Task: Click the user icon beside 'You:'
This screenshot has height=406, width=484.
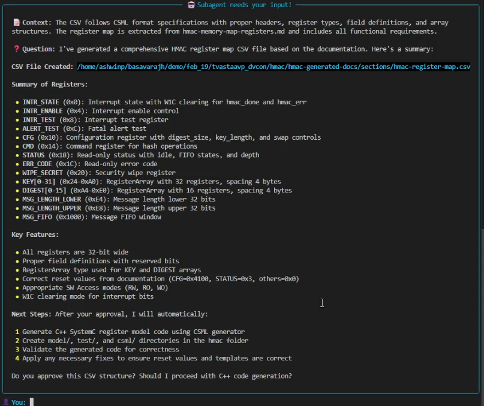Action: coord(6,402)
